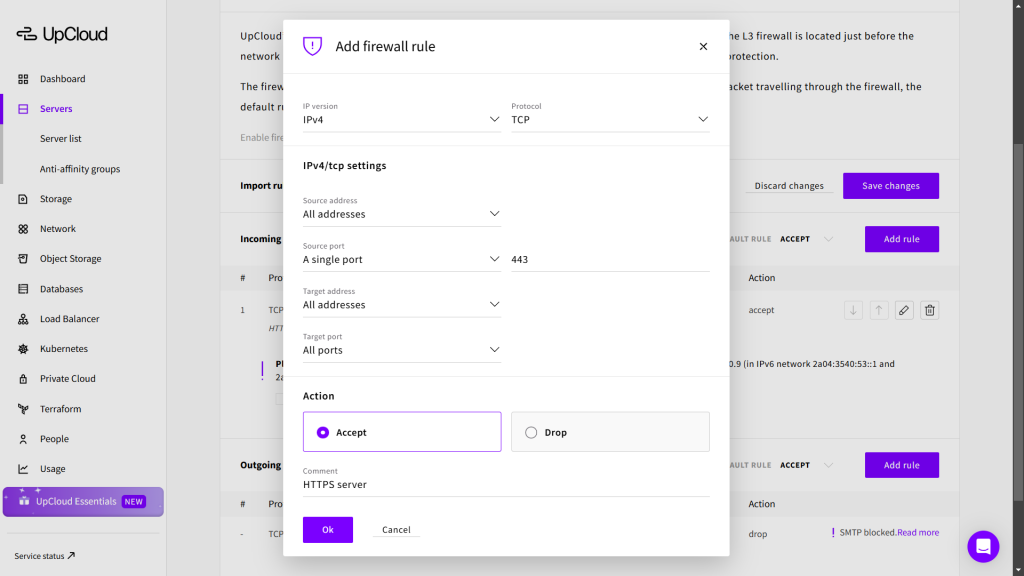Screen dimensions: 1024x576
Task: Click the Usage chart icon
Action: 23,469
